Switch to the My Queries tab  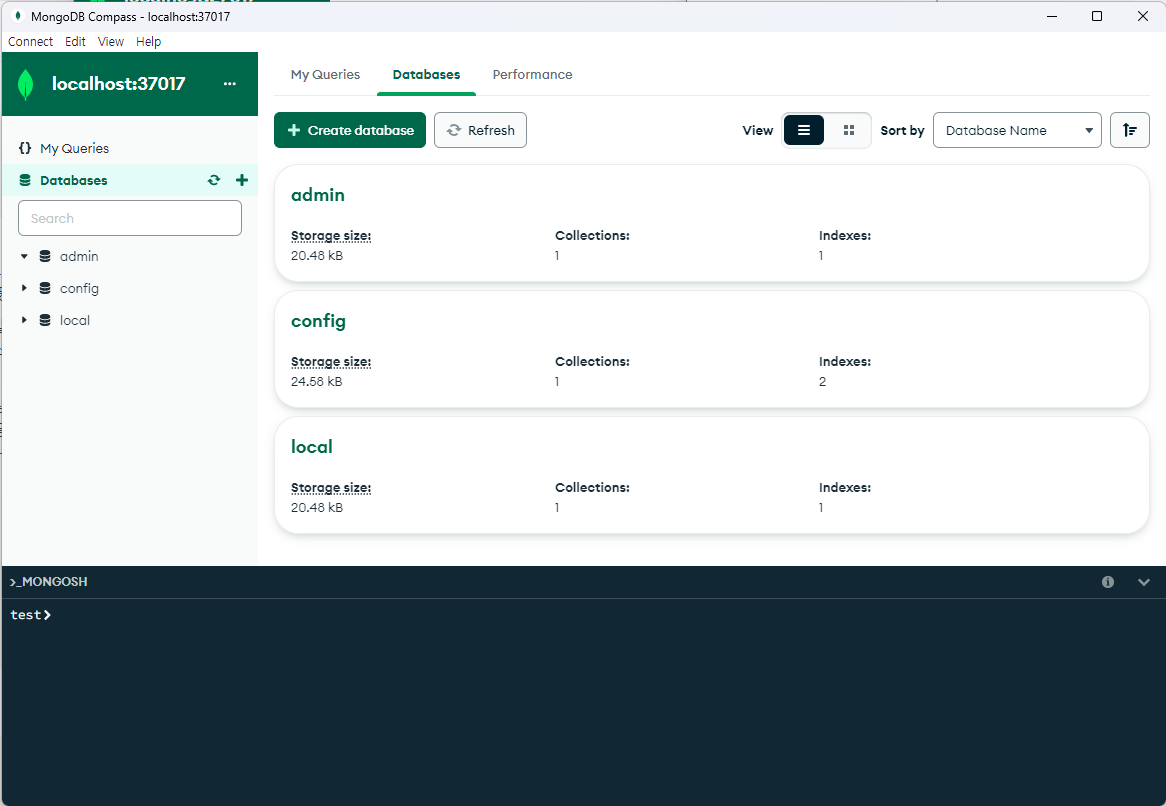tap(325, 74)
